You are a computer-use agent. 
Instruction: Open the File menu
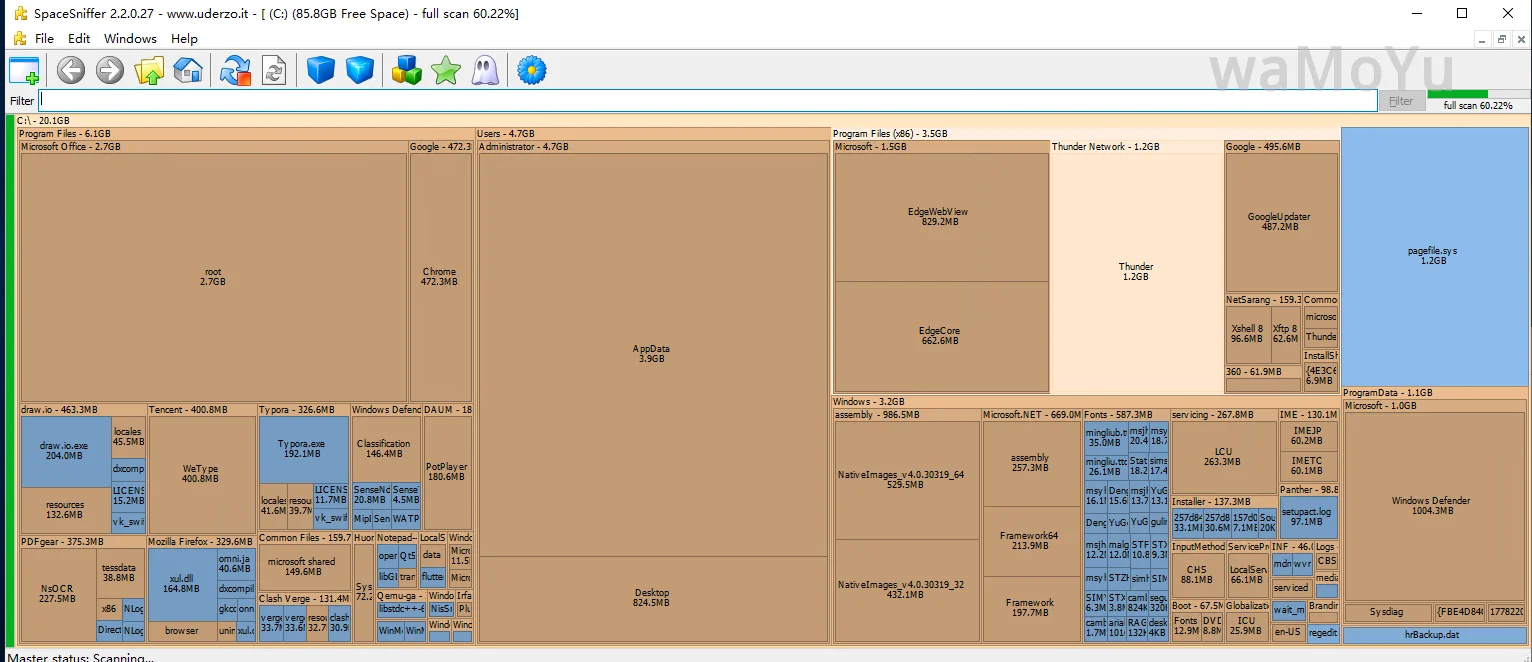[x=44, y=38]
